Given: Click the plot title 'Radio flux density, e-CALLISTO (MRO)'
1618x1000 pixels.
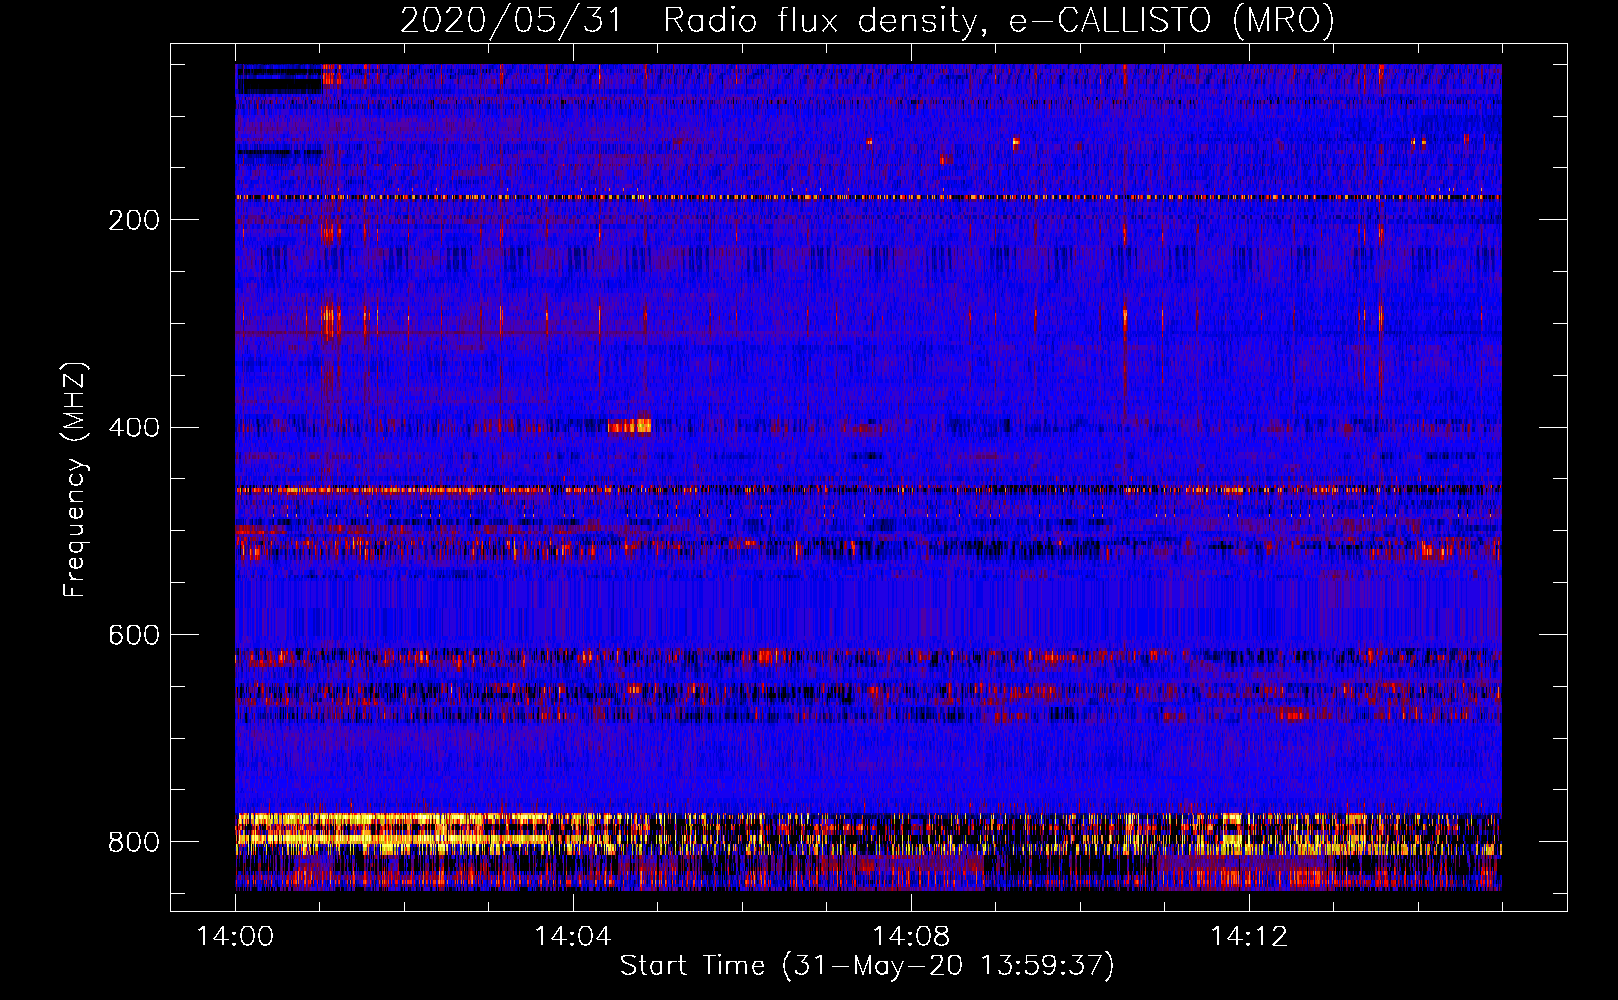Looking at the screenshot, I should 999,20.
